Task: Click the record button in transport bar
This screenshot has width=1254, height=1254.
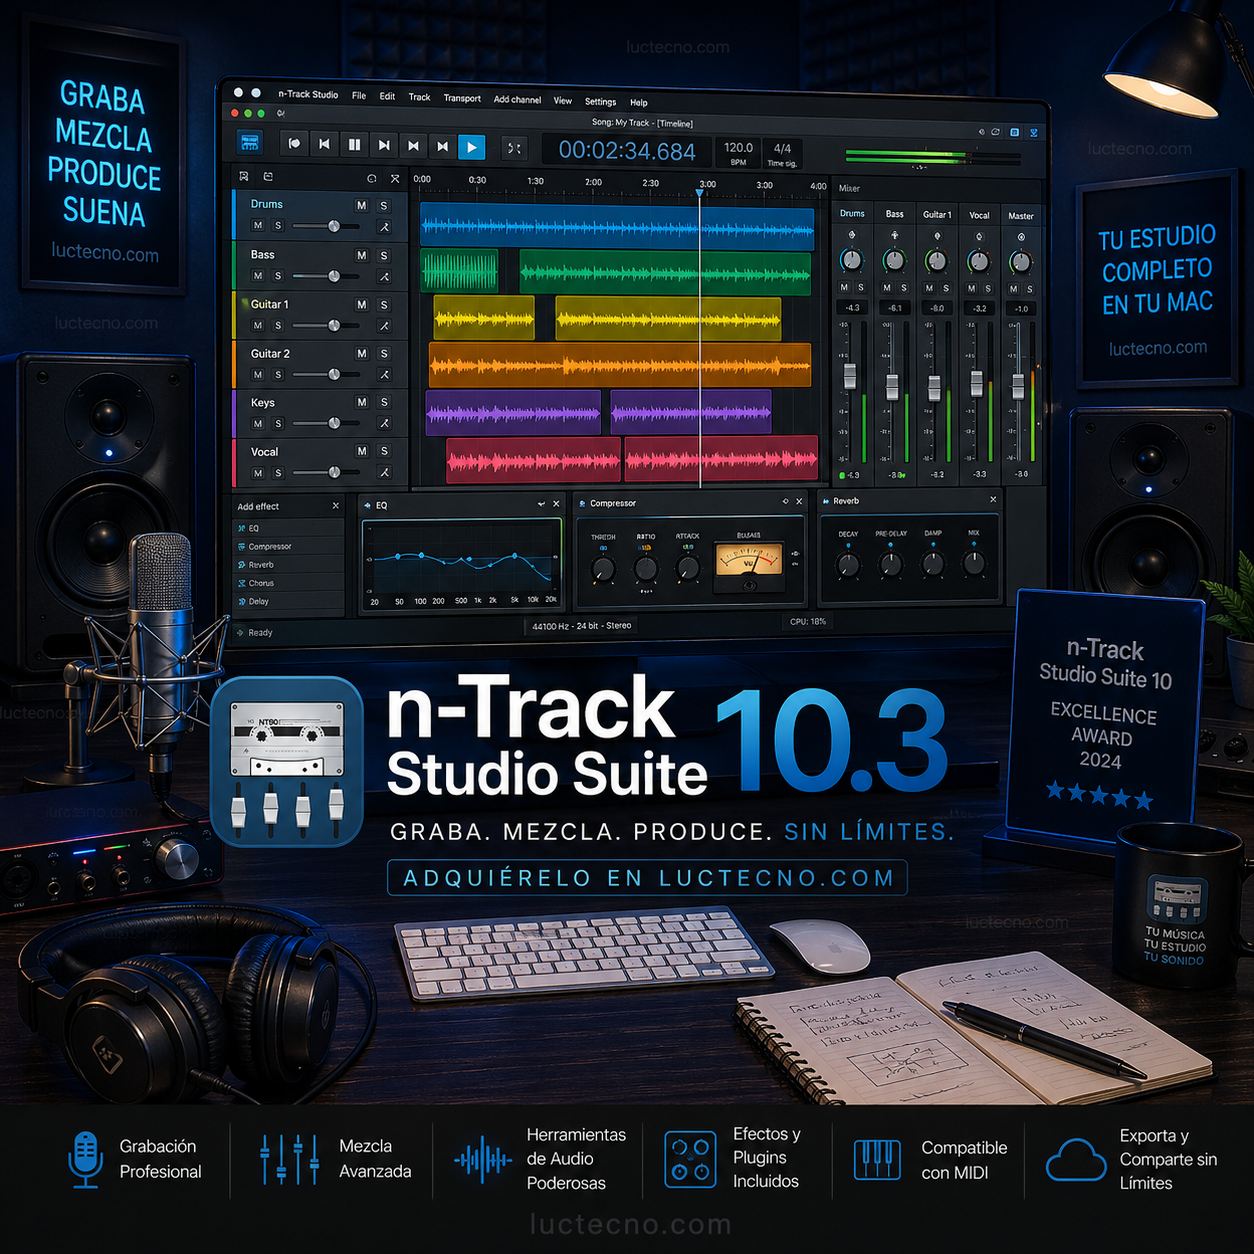Action: [294, 144]
